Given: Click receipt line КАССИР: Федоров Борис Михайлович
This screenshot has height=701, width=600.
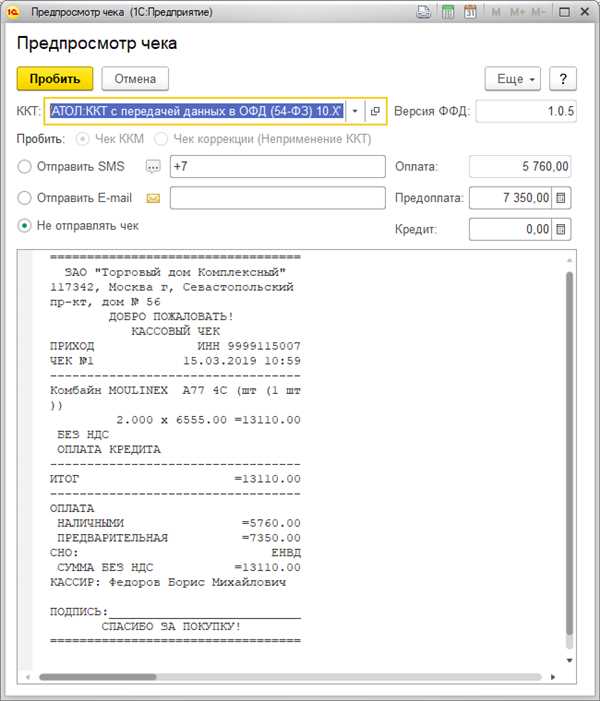Looking at the screenshot, I should pos(168,582).
